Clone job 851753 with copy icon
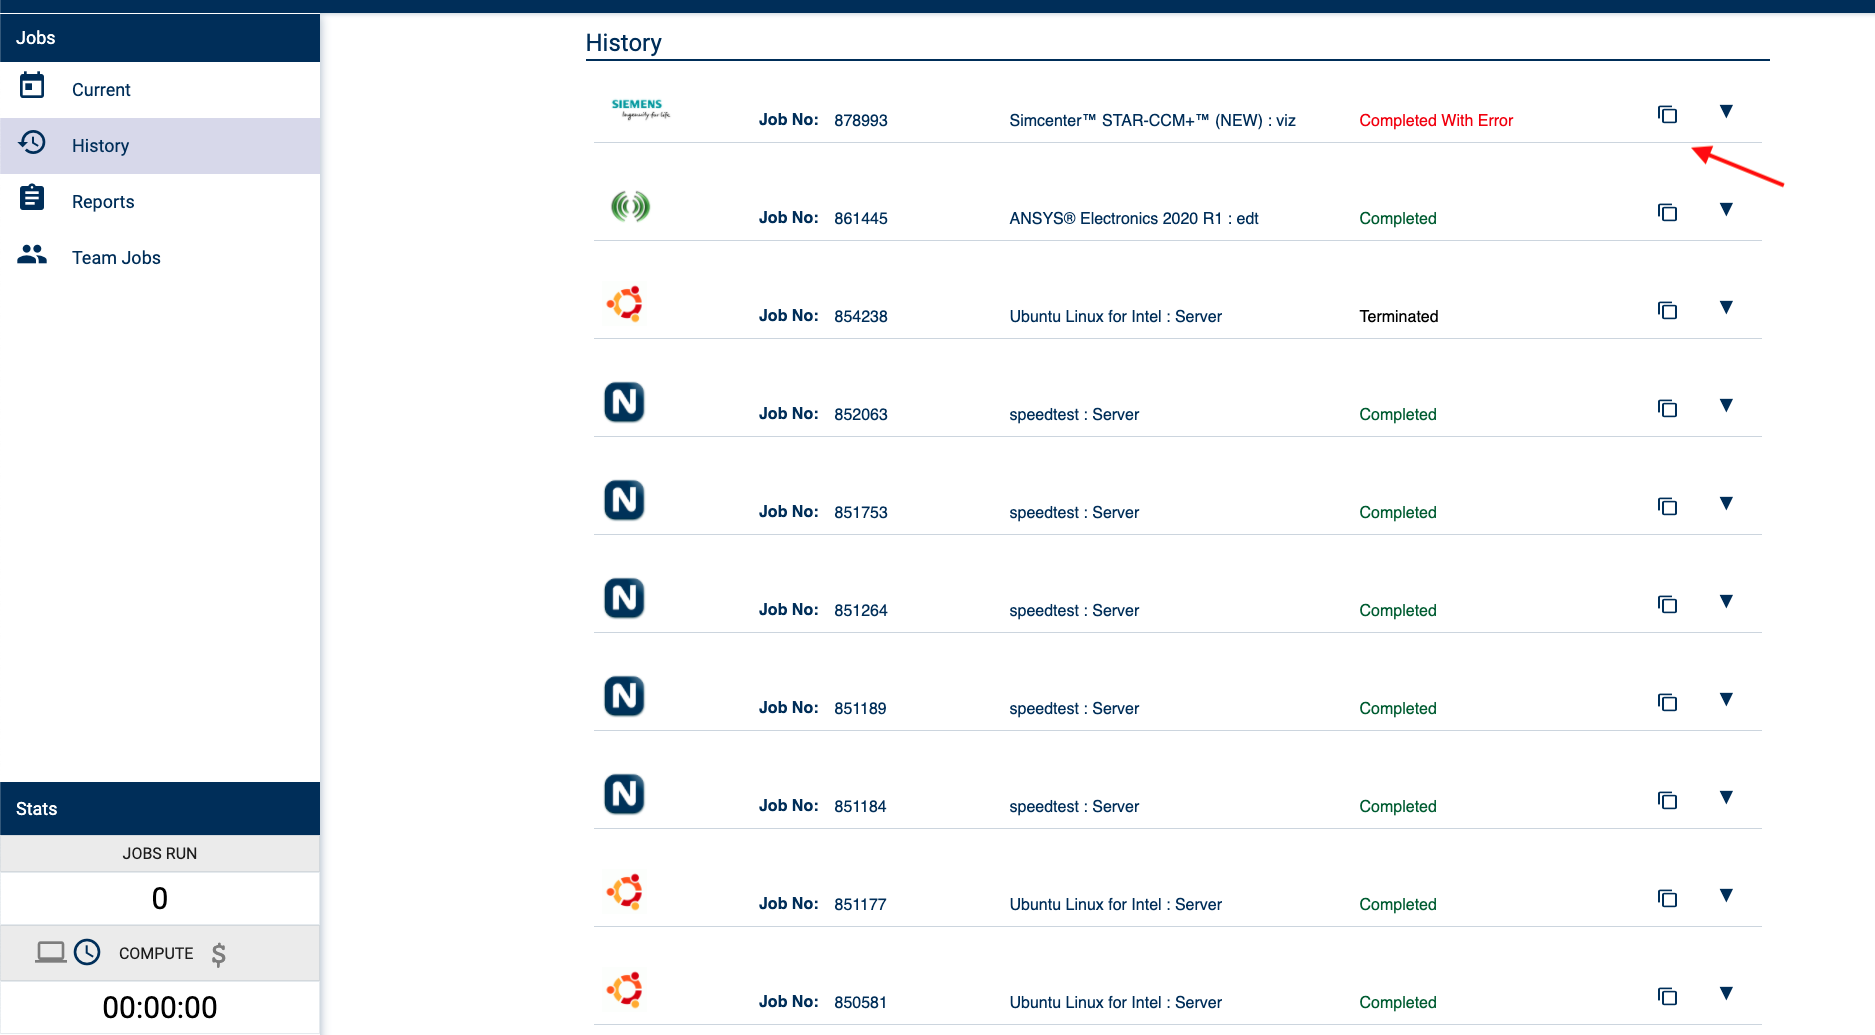This screenshot has height=1035, width=1875. (1667, 506)
